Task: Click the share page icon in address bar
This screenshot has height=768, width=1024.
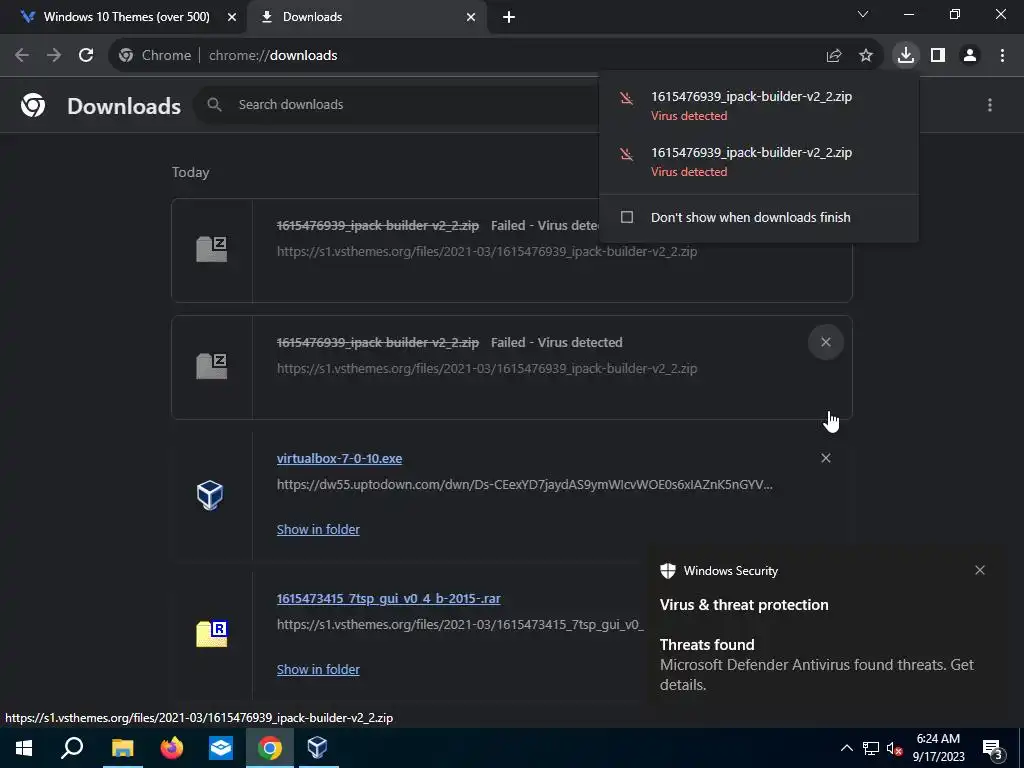Action: (834, 56)
